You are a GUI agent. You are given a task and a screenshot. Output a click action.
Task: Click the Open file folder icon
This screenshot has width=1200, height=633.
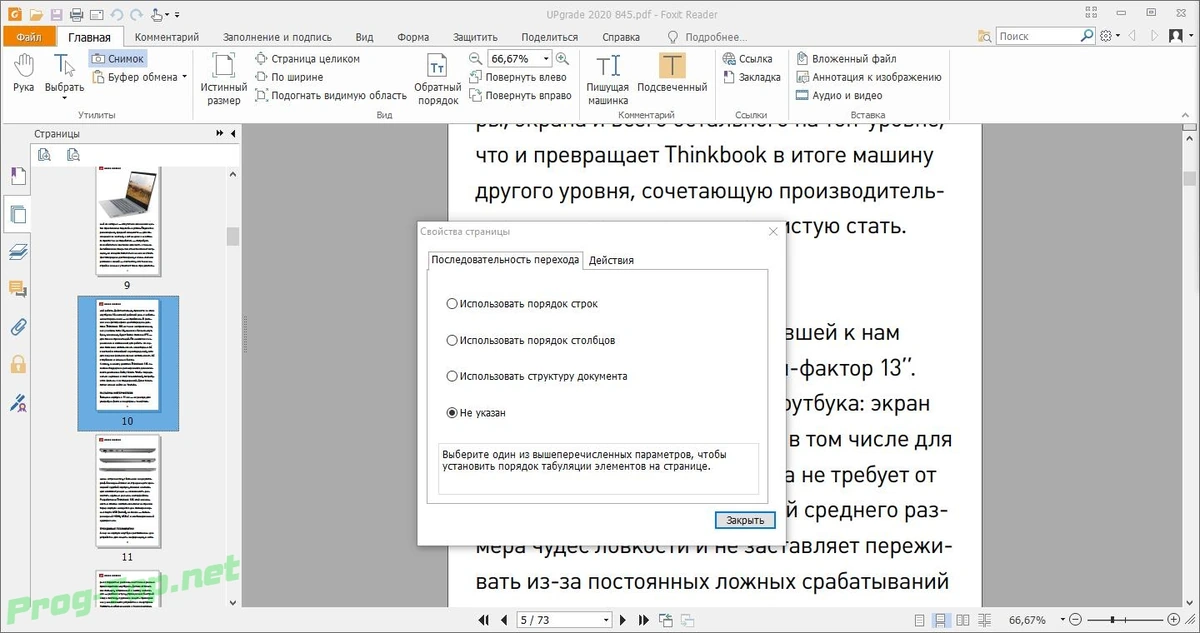point(36,13)
